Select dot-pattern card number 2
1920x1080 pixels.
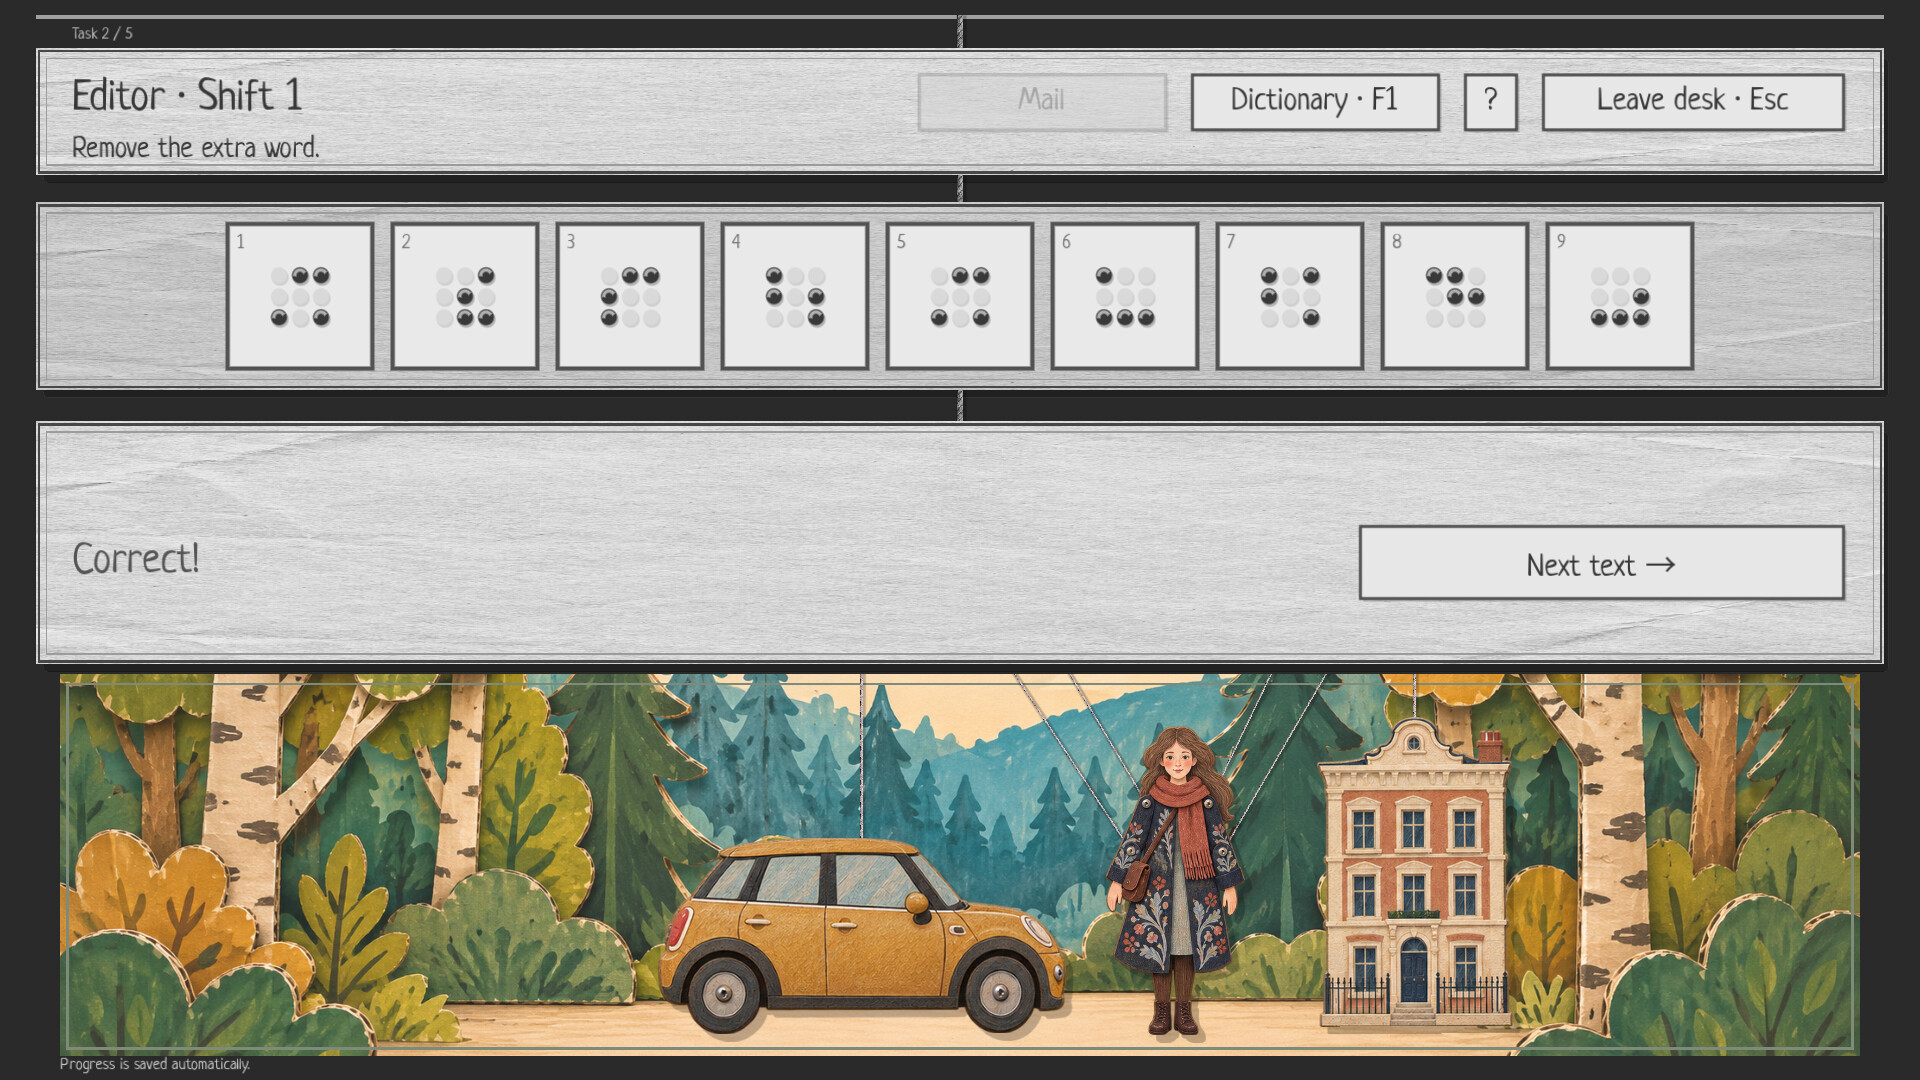(x=465, y=296)
